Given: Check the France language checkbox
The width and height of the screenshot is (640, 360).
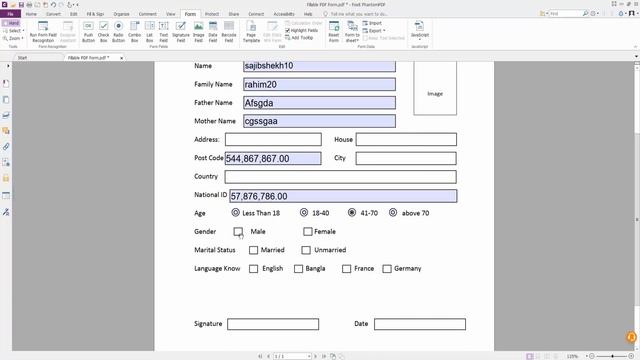Looking at the screenshot, I should [x=347, y=269].
